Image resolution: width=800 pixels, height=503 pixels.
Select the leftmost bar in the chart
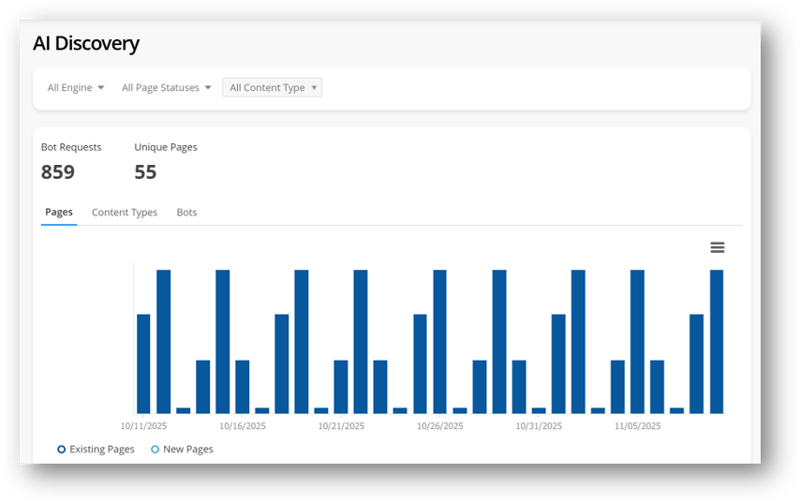point(143,363)
